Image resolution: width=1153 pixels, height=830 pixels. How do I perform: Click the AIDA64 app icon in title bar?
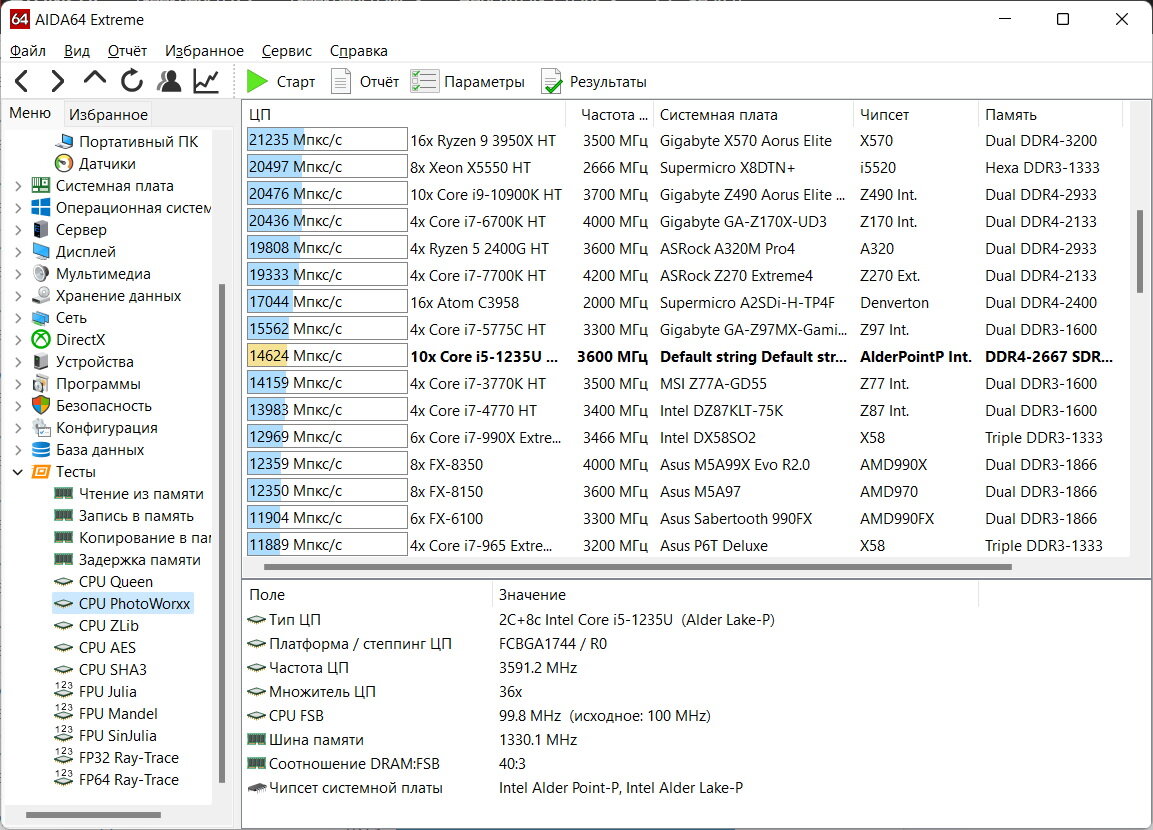(20, 19)
